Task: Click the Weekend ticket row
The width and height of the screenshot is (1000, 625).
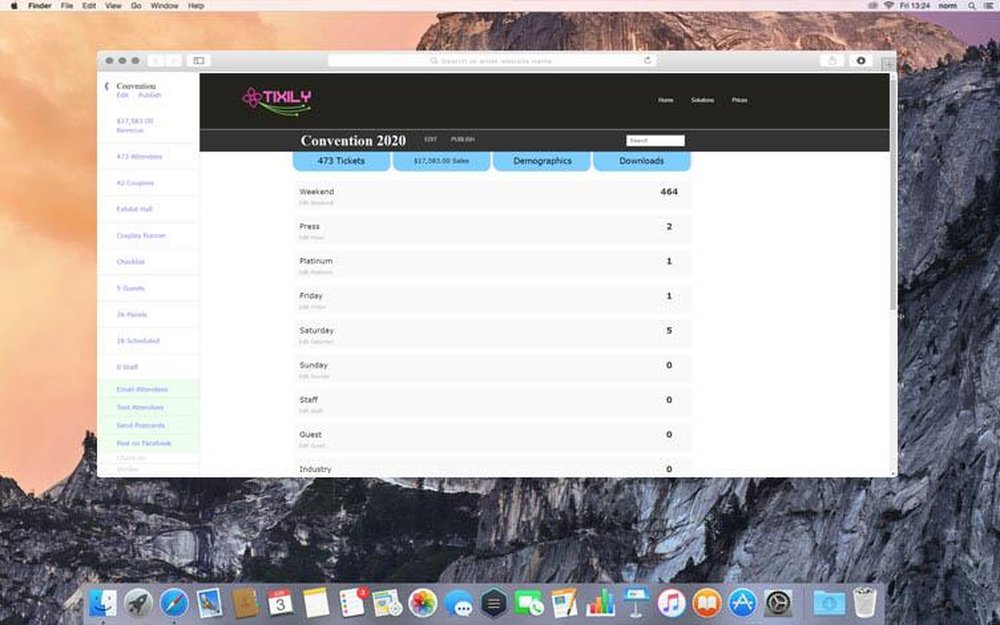Action: tap(492, 195)
